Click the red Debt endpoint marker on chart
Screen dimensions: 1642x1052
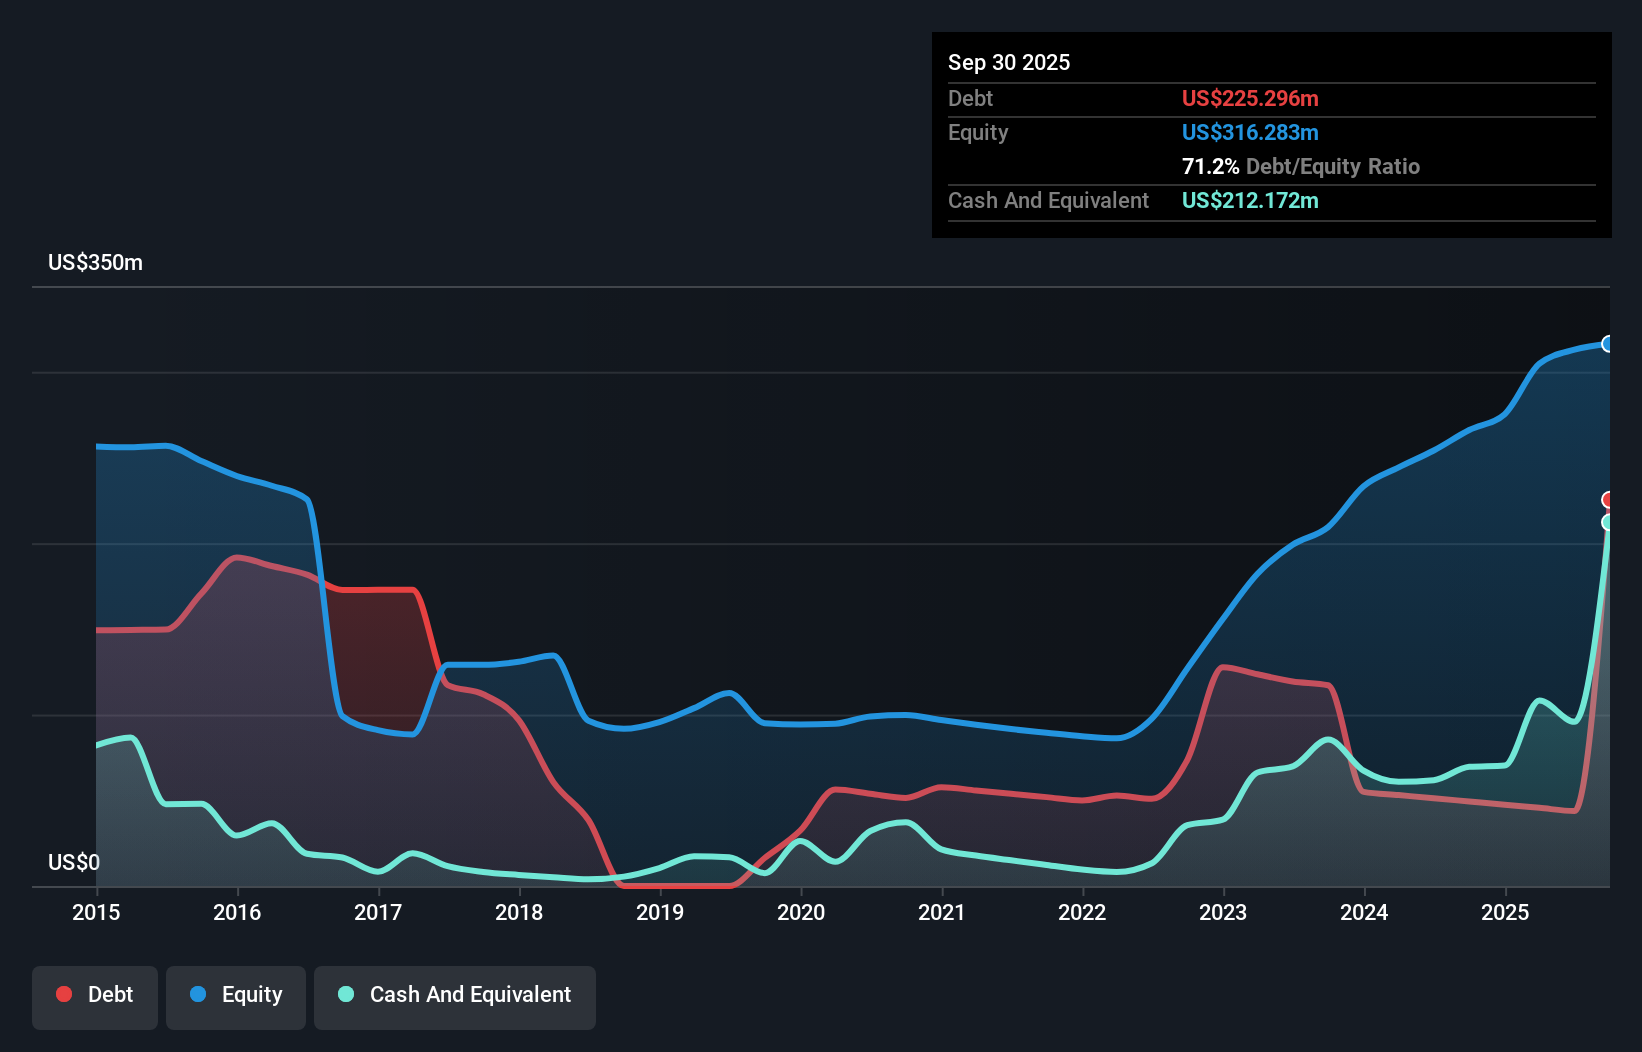[1608, 499]
